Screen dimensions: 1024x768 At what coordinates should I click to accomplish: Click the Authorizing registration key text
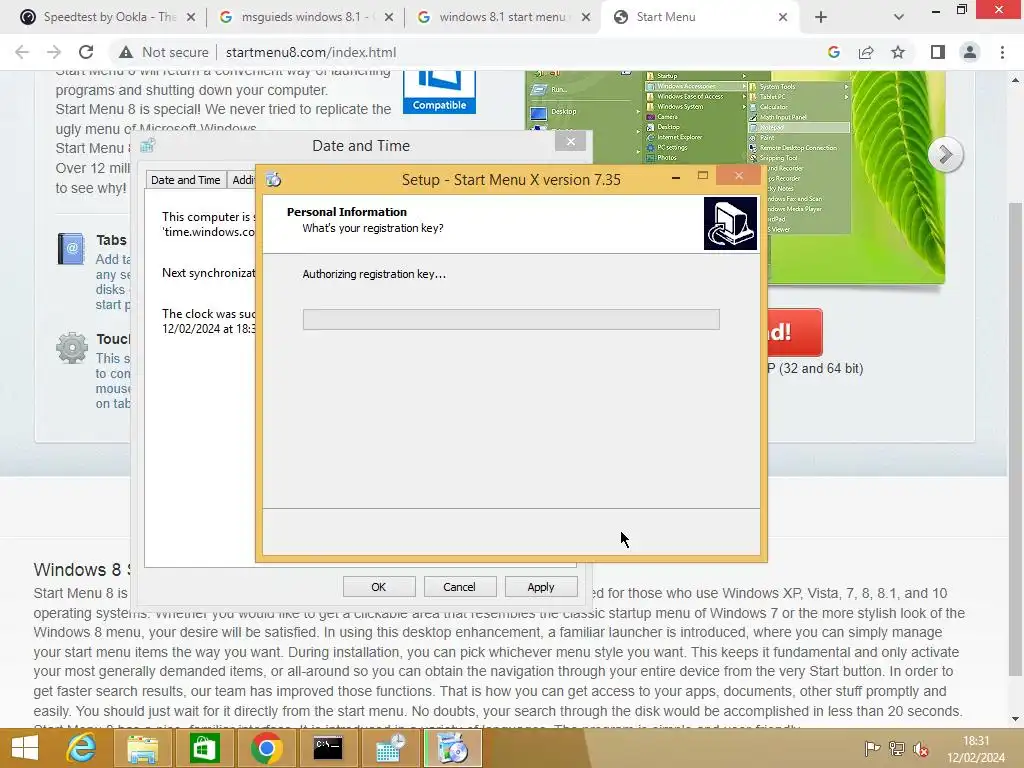pyautogui.click(x=374, y=274)
